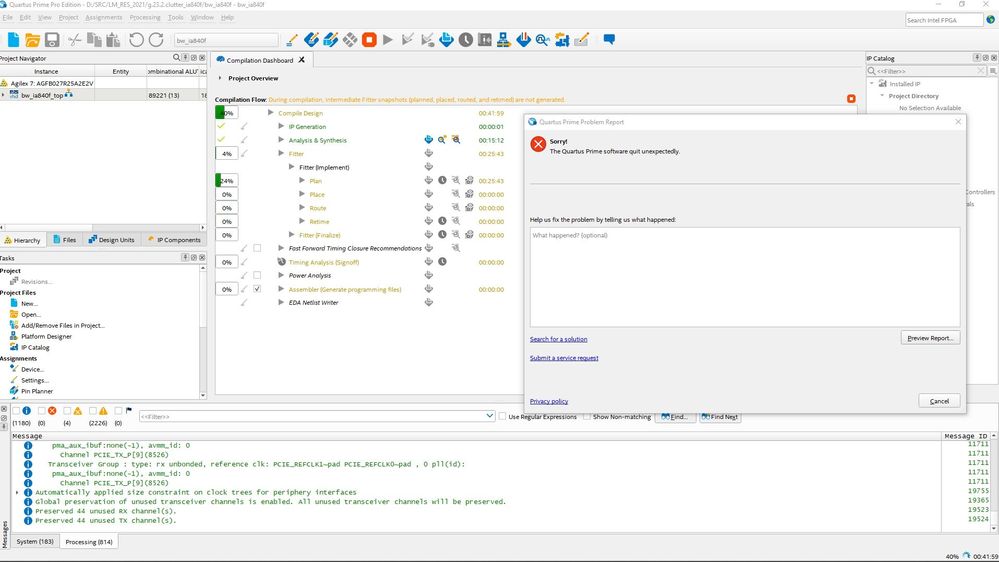
Task: Expand the Project Overview section
Action: click(x=221, y=78)
